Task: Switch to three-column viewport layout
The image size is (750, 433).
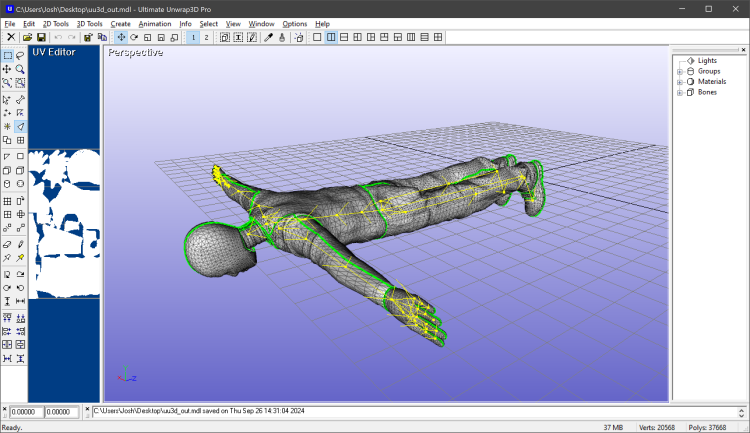Action: [x=411, y=37]
